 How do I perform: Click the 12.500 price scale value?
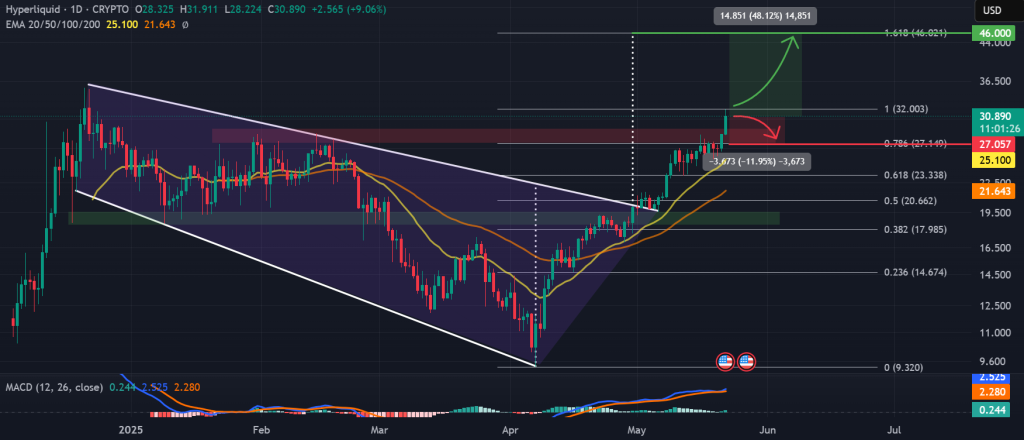(993, 306)
